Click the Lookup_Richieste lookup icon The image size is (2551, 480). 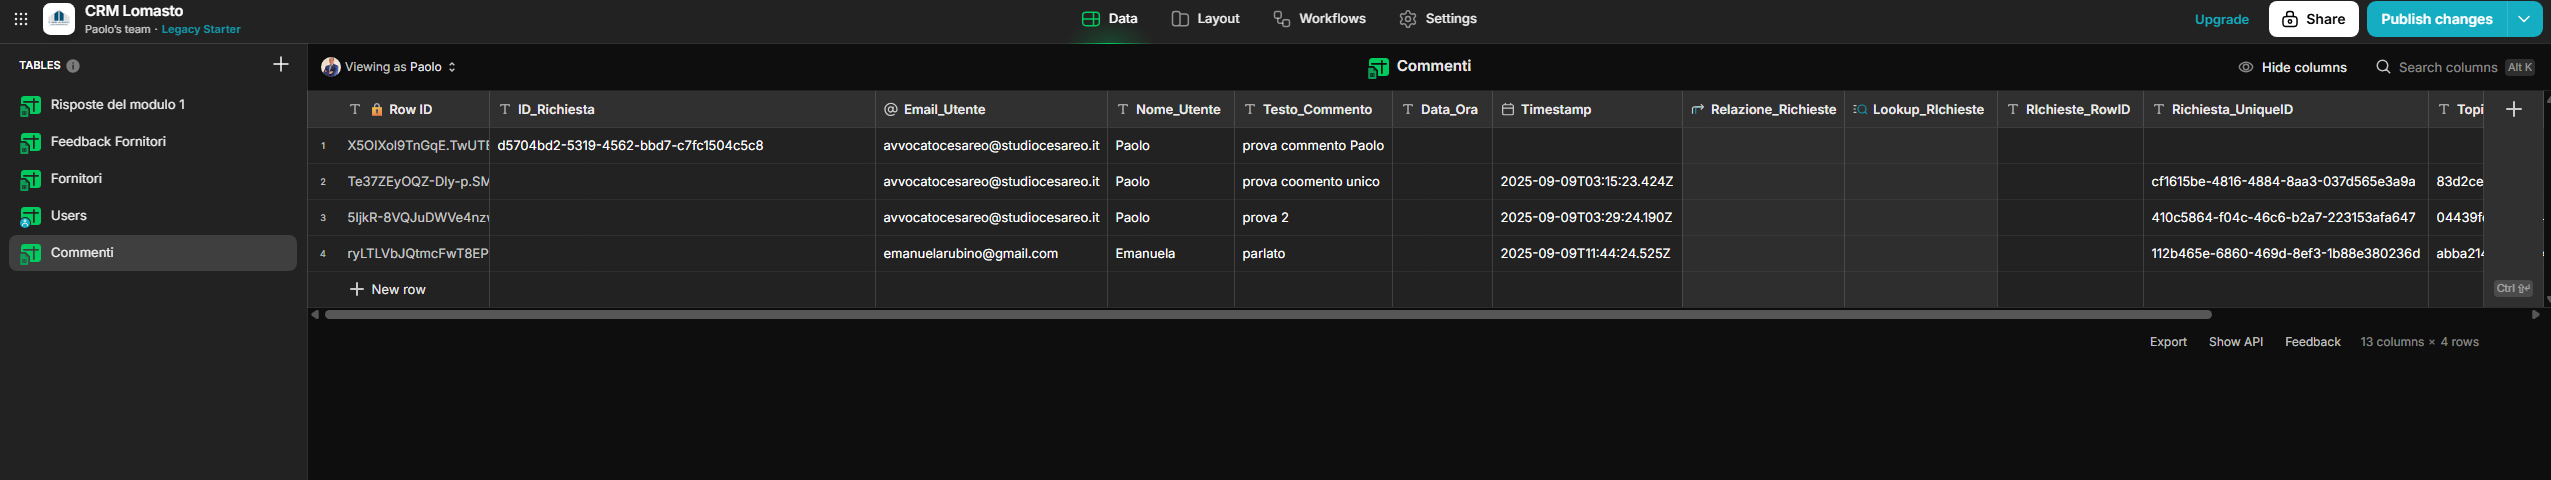(1860, 110)
